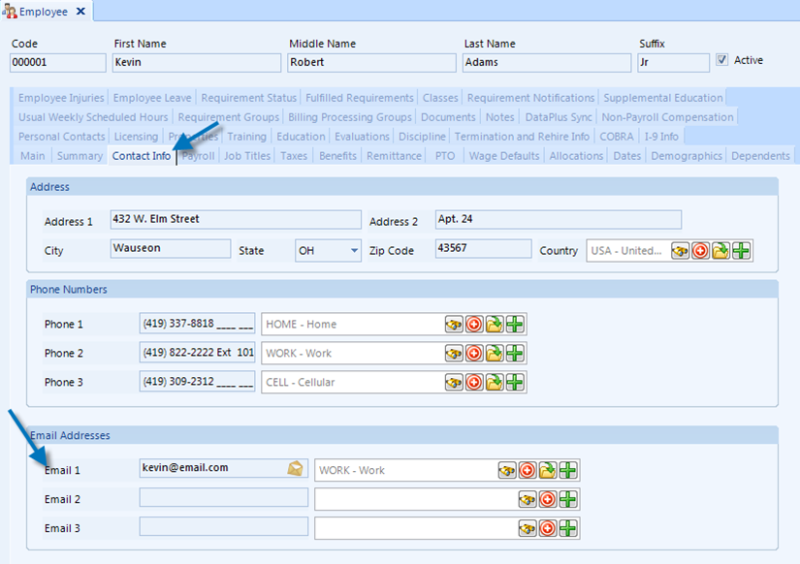
Task: Switch to the Payroll tab
Action: pyautogui.click(x=198, y=156)
